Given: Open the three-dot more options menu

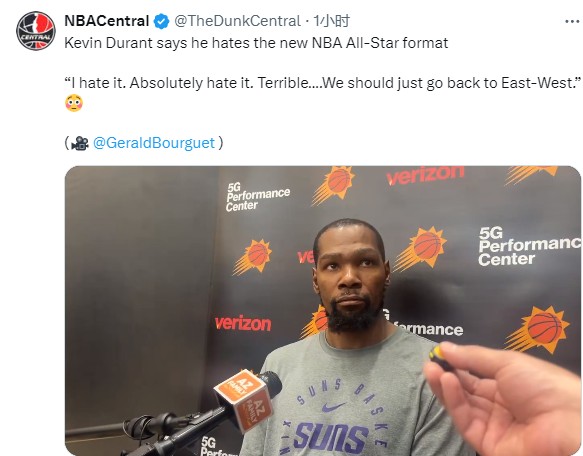Looking at the screenshot, I should [x=572, y=22].
